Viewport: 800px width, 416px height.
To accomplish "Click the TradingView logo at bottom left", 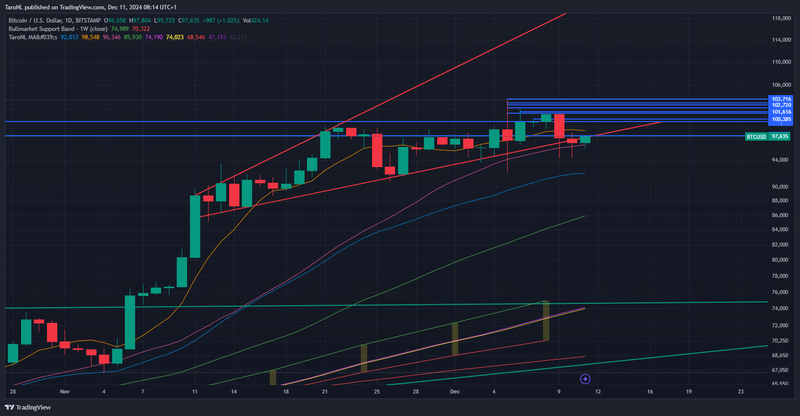I will point(28,407).
